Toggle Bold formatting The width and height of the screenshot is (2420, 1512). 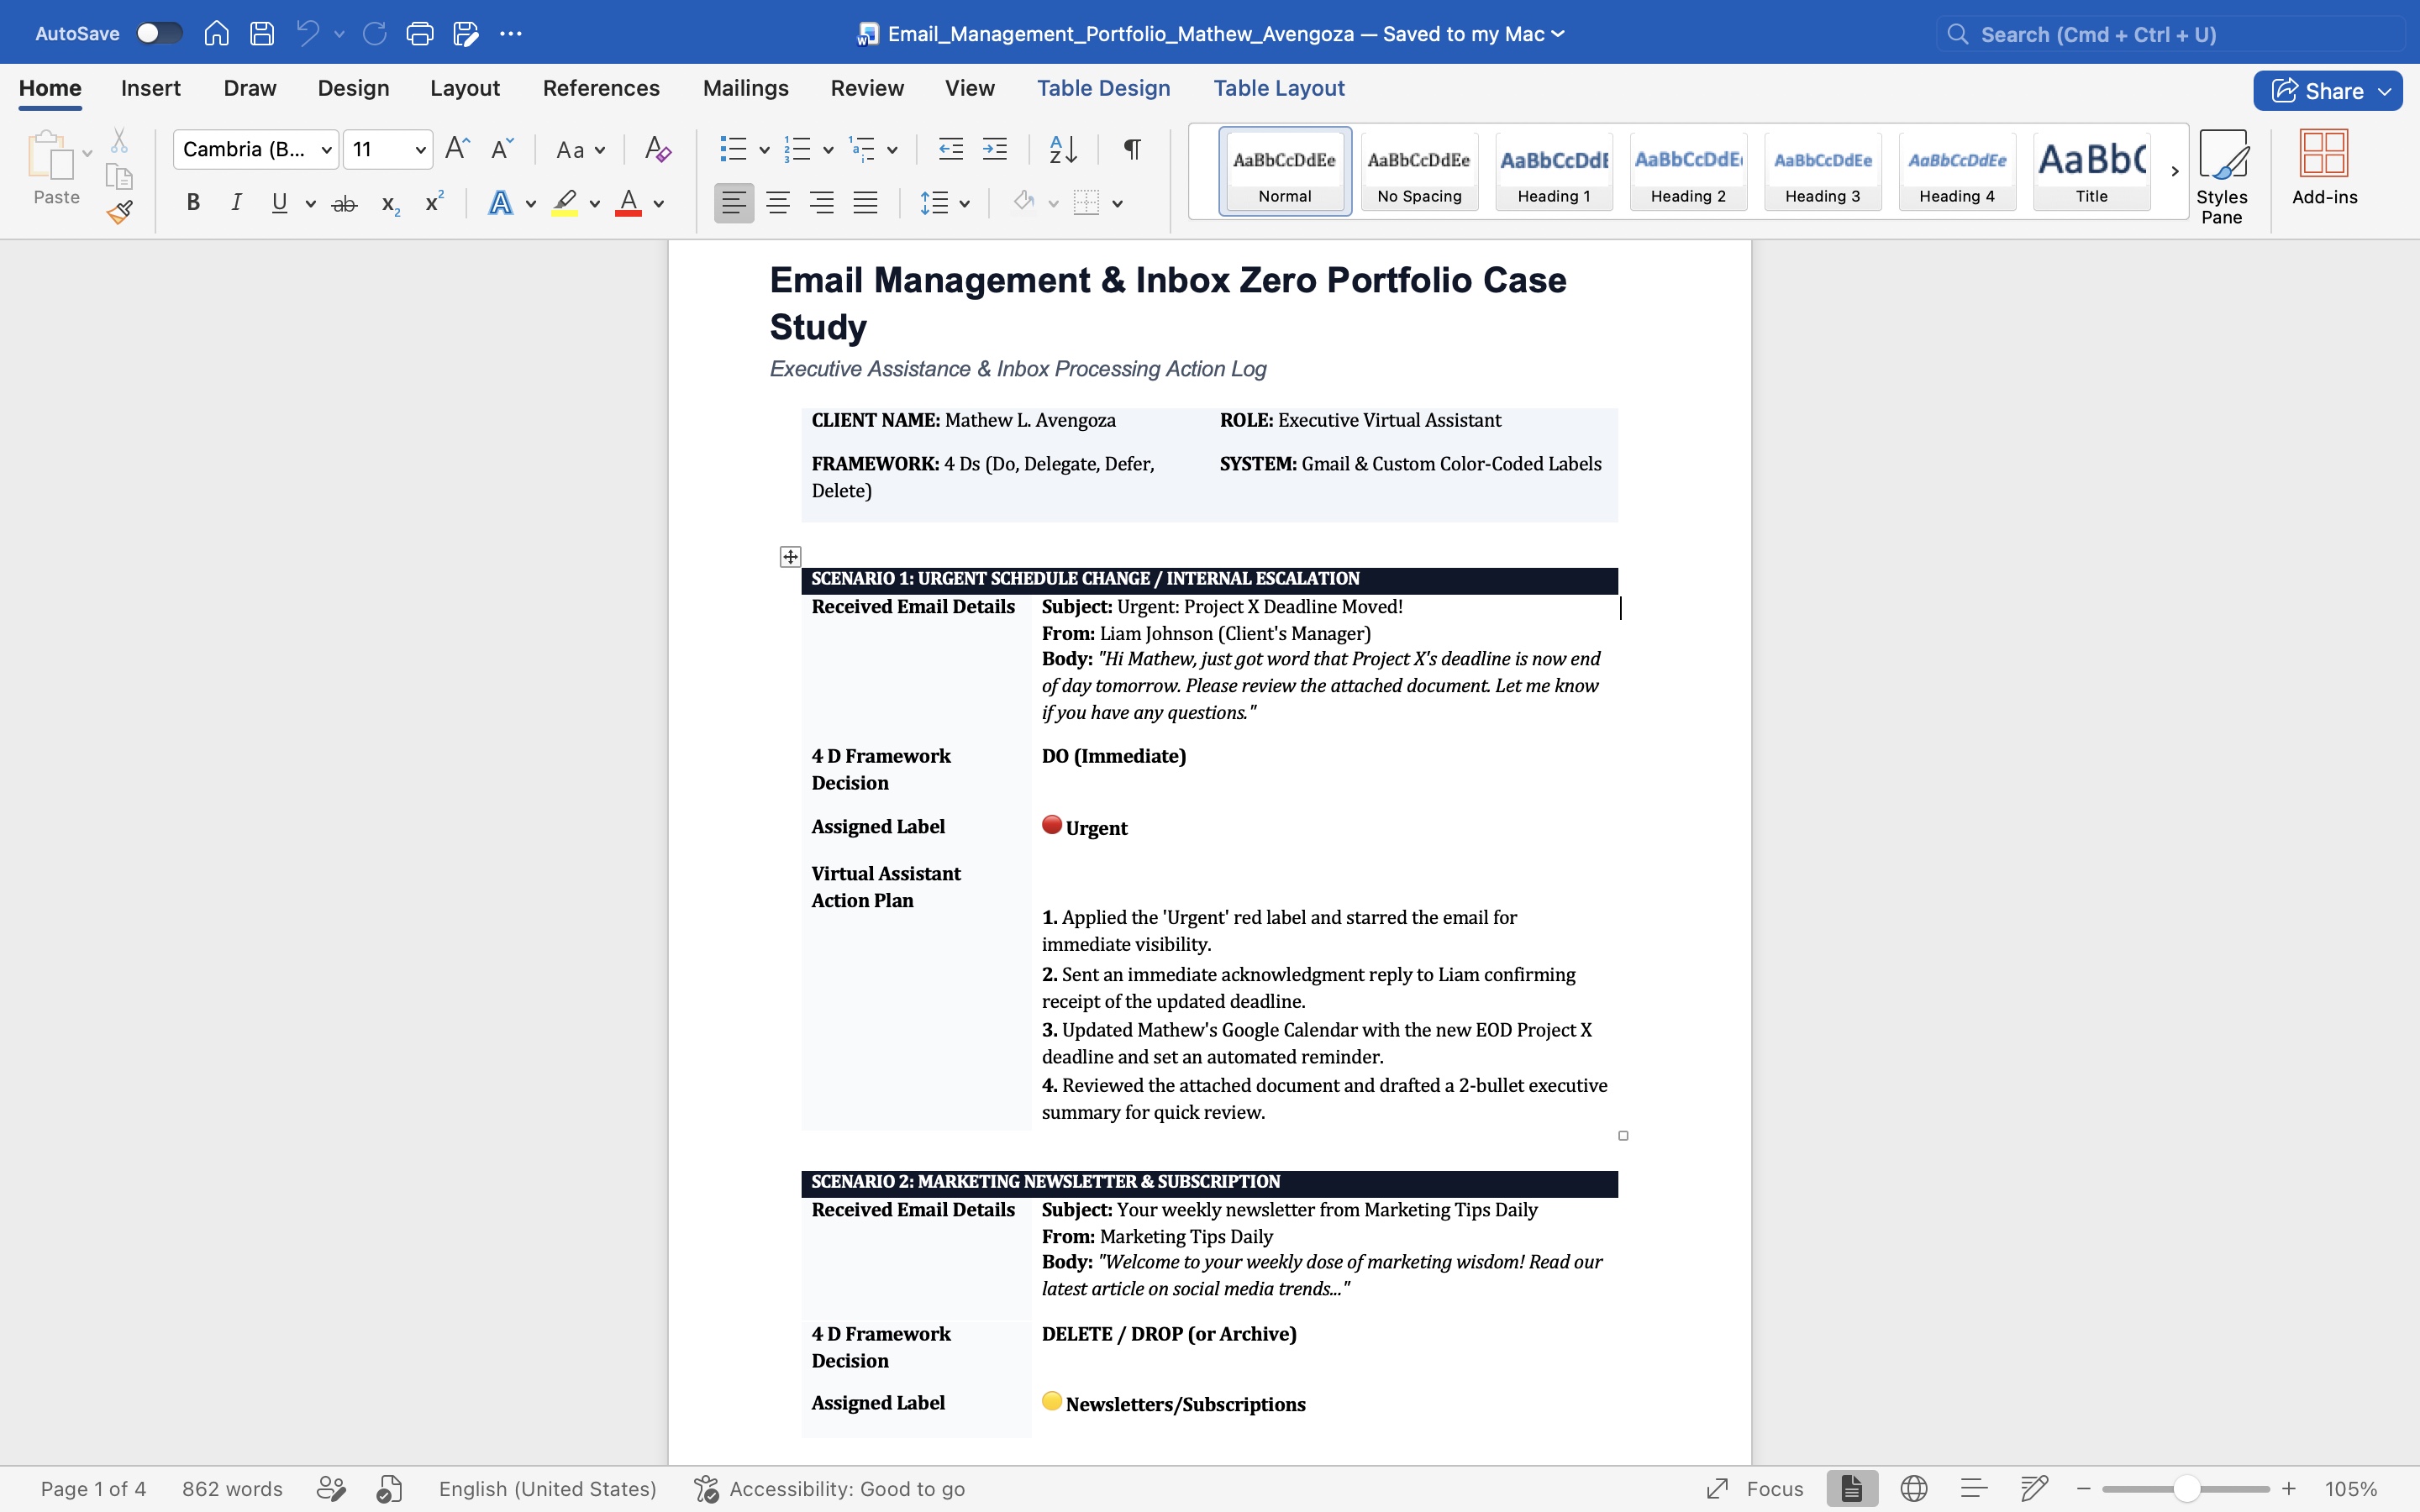pyautogui.click(x=193, y=203)
